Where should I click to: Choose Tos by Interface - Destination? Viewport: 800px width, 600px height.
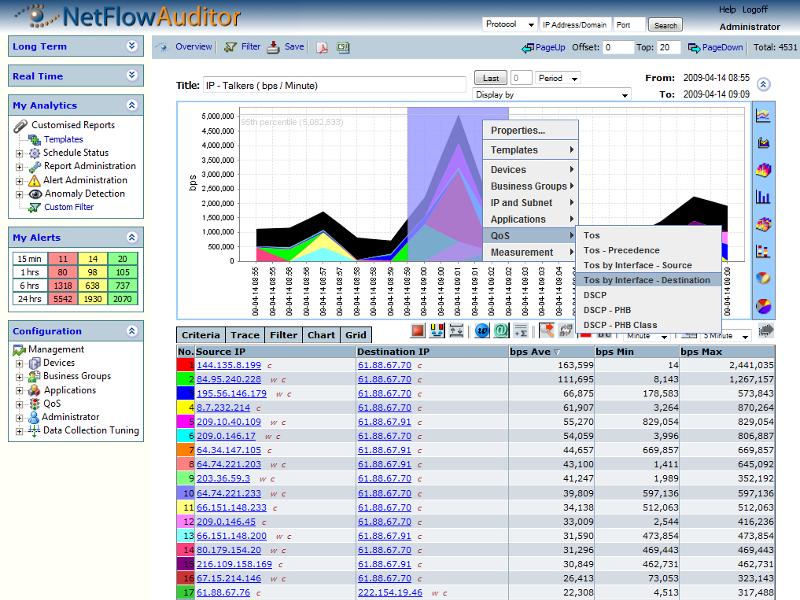point(648,280)
